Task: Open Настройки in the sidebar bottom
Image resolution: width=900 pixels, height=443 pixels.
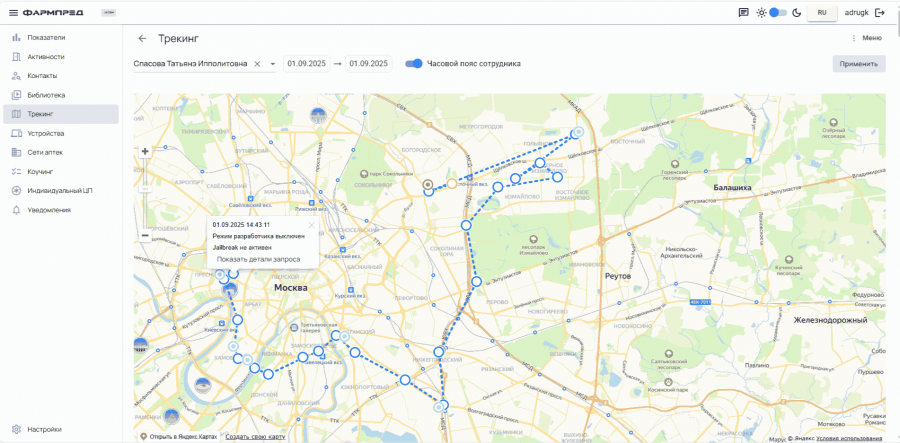Action: point(44,429)
